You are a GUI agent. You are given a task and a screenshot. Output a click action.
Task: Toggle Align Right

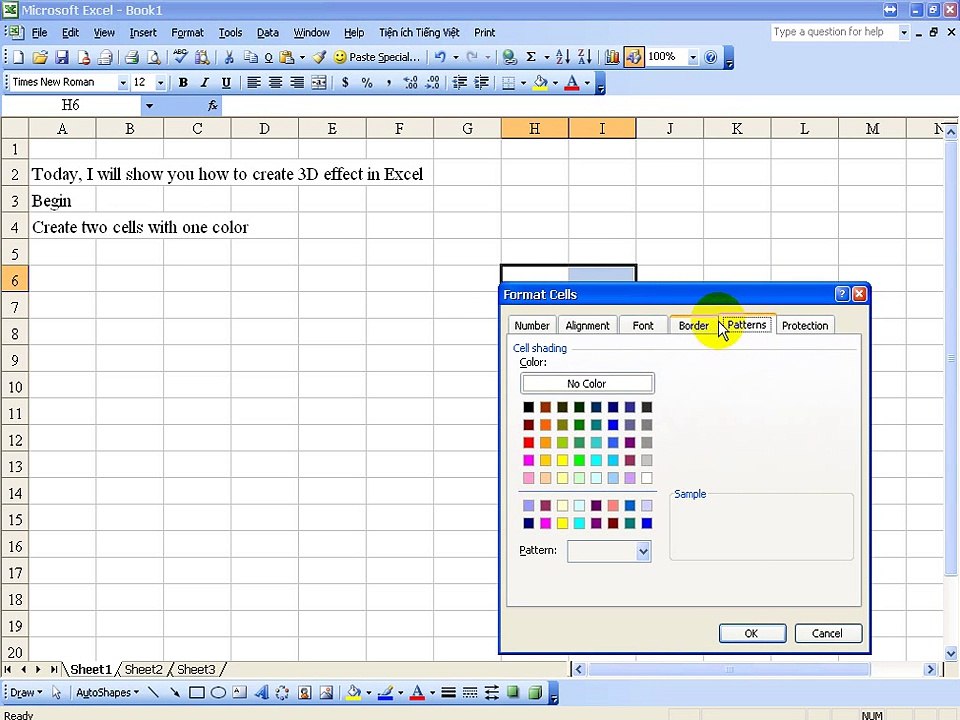[x=297, y=83]
